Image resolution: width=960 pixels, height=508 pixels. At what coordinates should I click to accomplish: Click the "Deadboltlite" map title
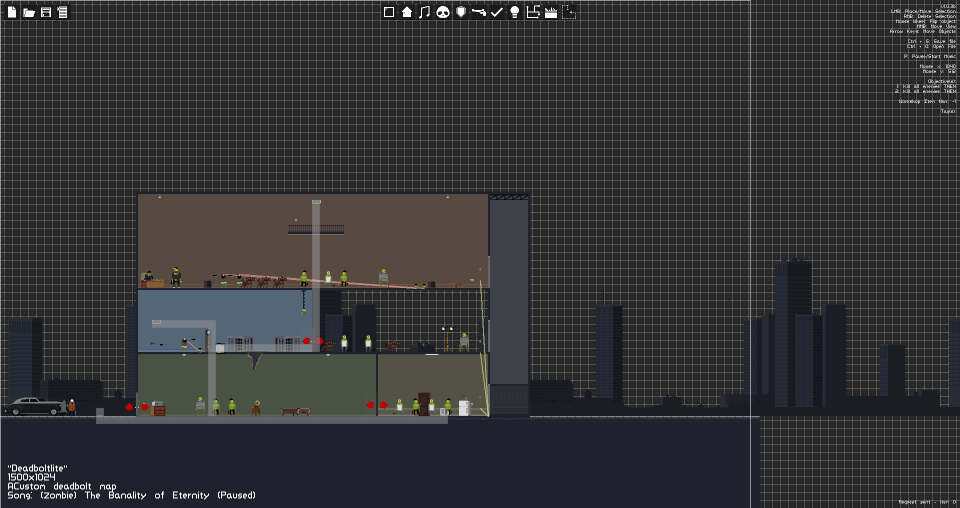point(38,468)
